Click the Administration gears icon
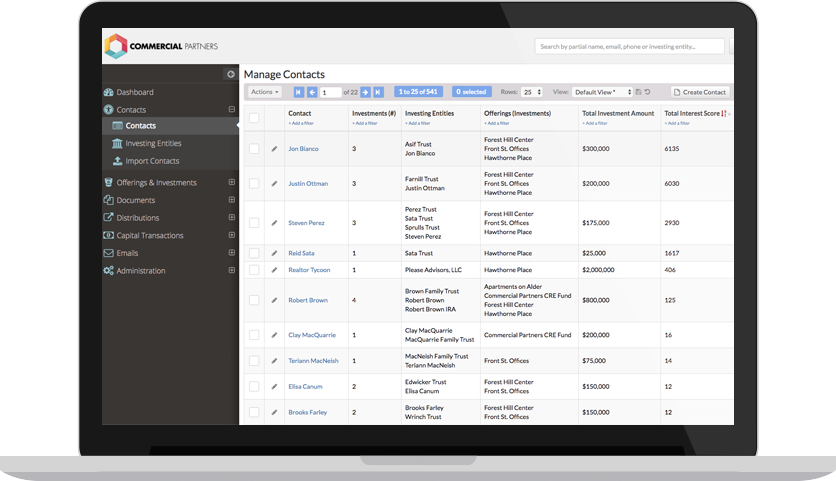The image size is (836, 481). click(109, 270)
